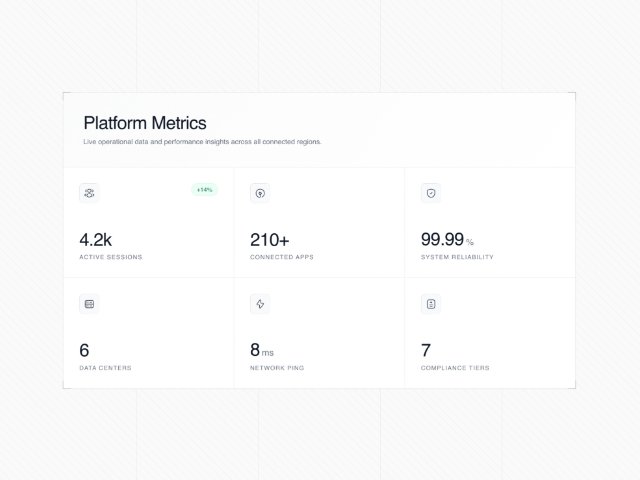Screen dimensions: 640x480
Task: Click the System Reliability shield icon
Action: (431, 193)
